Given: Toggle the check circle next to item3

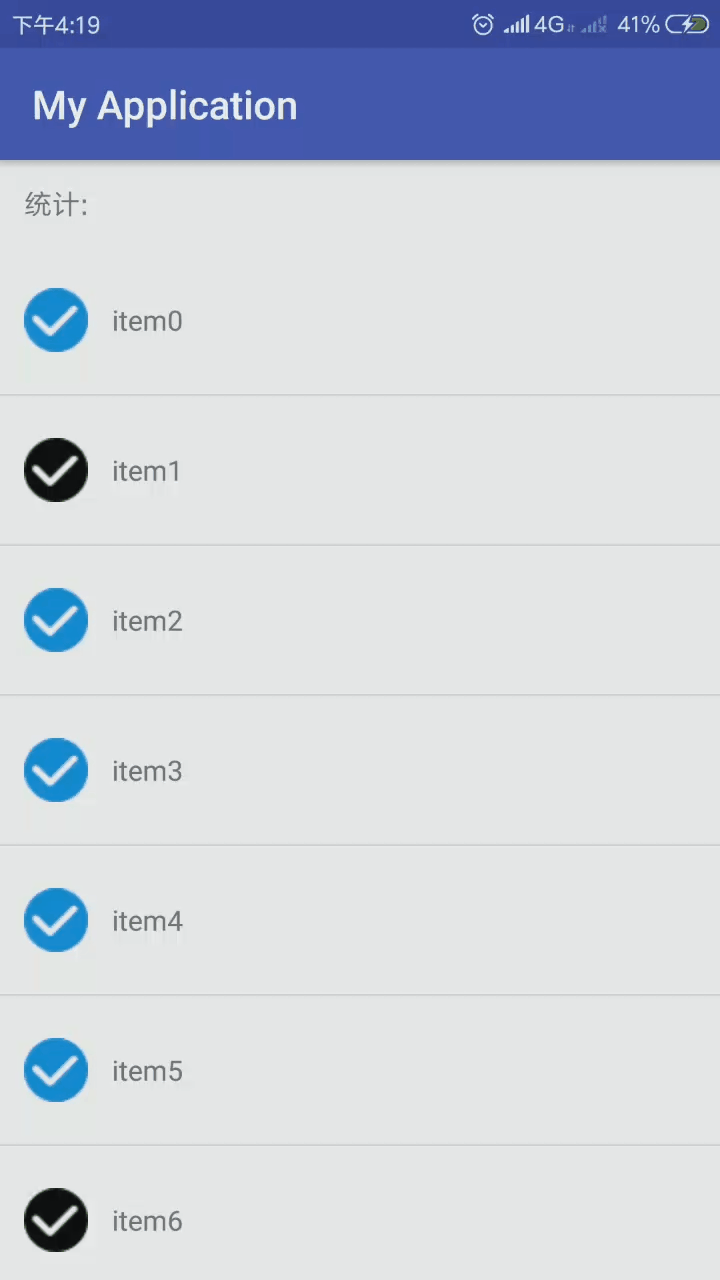Looking at the screenshot, I should (56, 770).
